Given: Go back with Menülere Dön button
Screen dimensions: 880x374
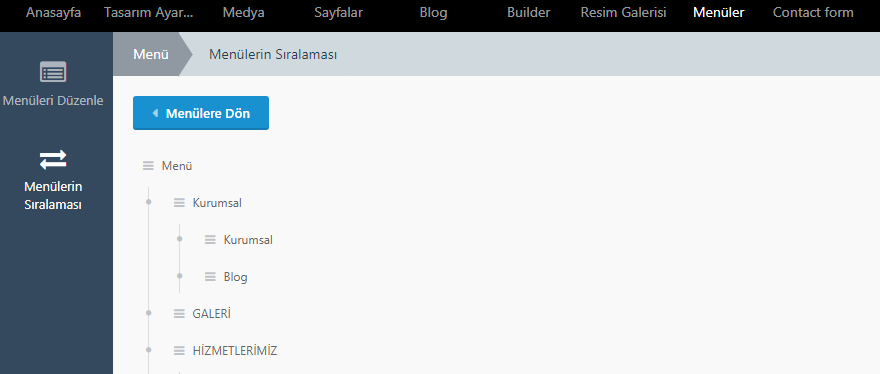Looking at the screenshot, I should point(201,113).
